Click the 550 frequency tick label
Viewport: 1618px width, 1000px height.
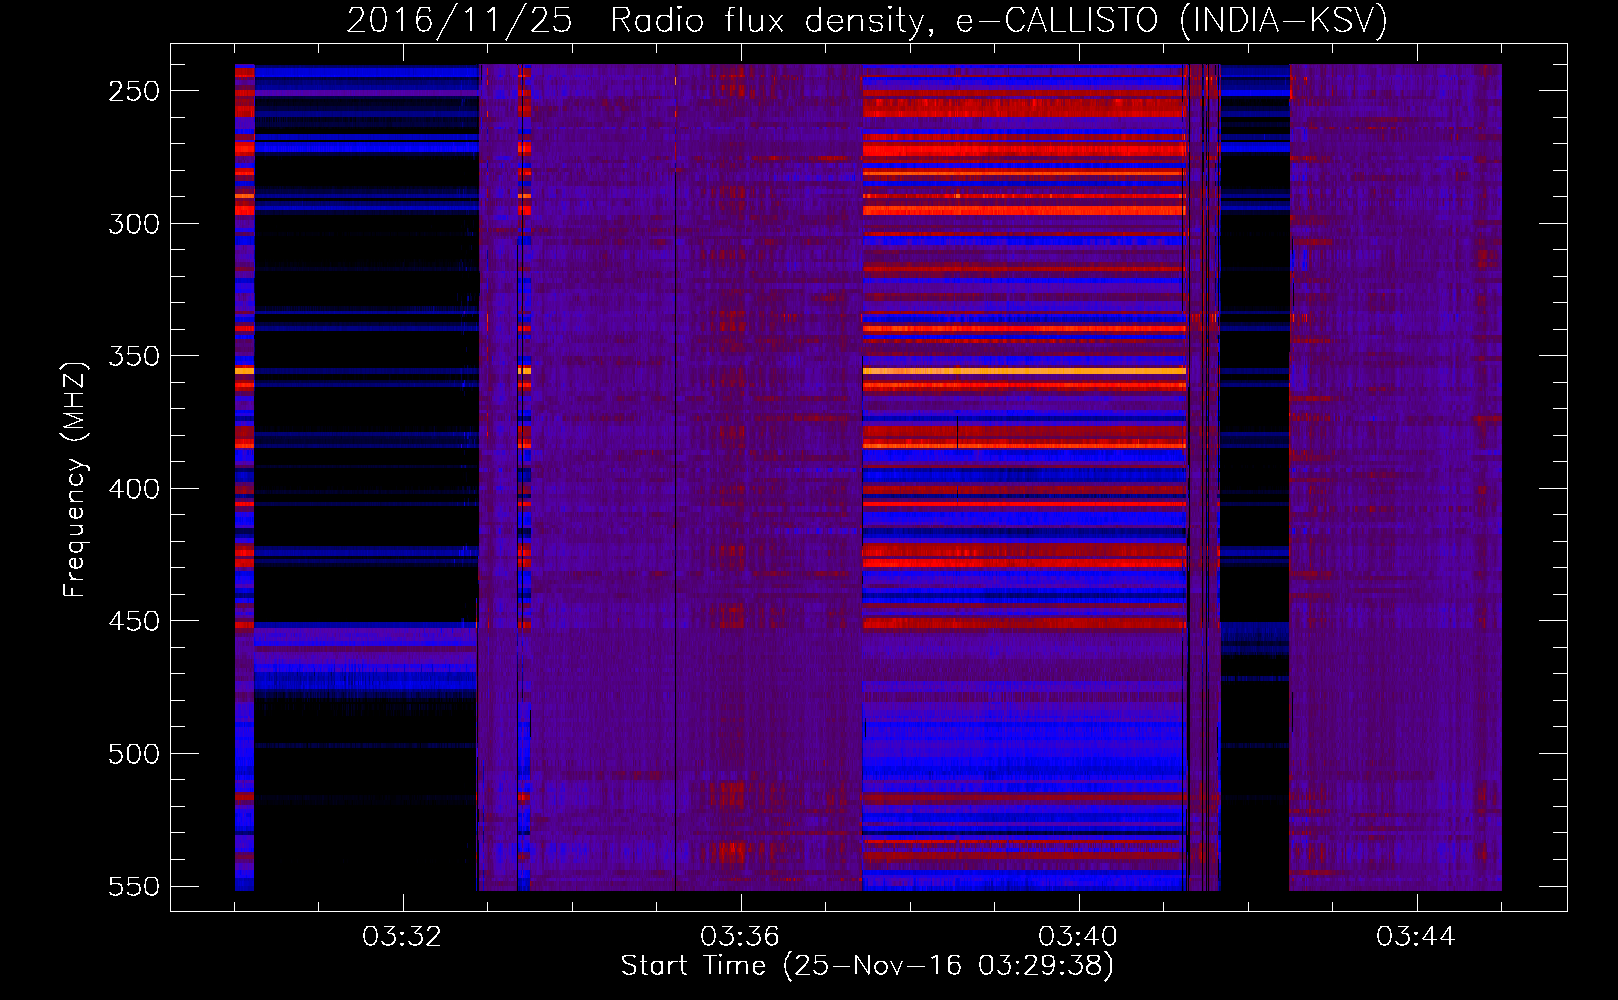pyautogui.click(x=134, y=887)
